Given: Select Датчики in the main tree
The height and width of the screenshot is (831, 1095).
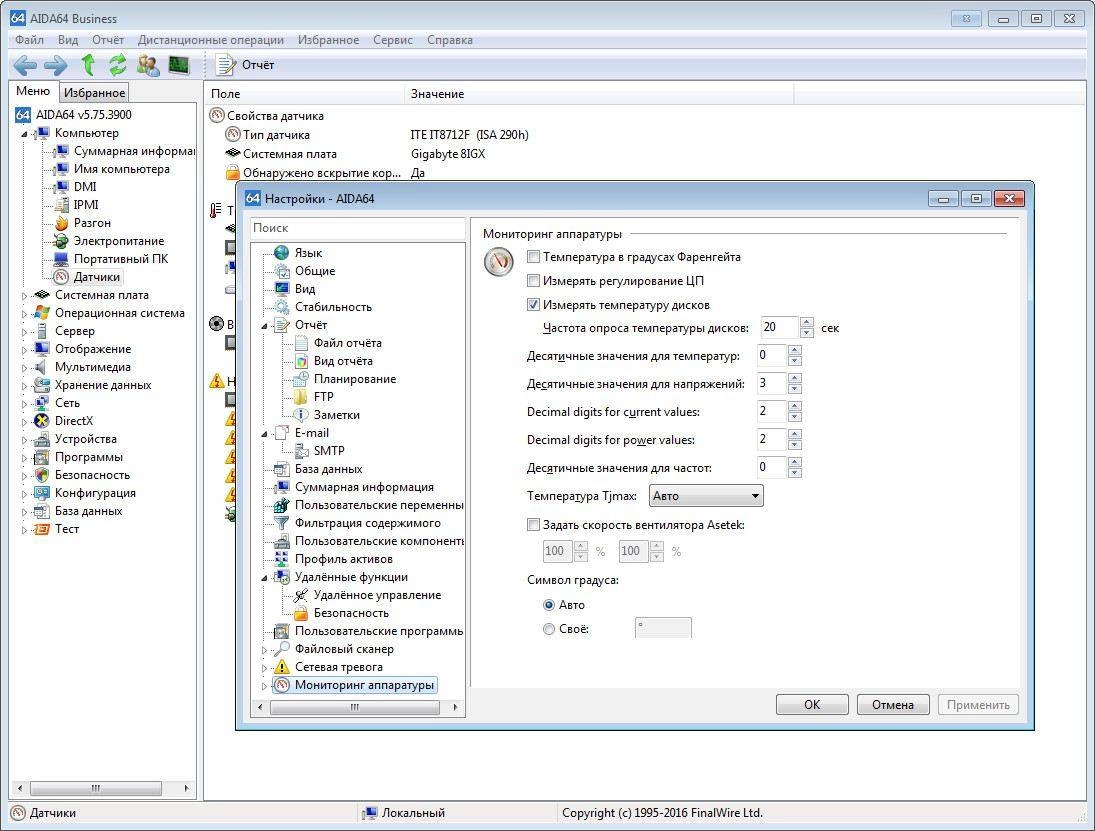Looking at the screenshot, I should (96, 277).
